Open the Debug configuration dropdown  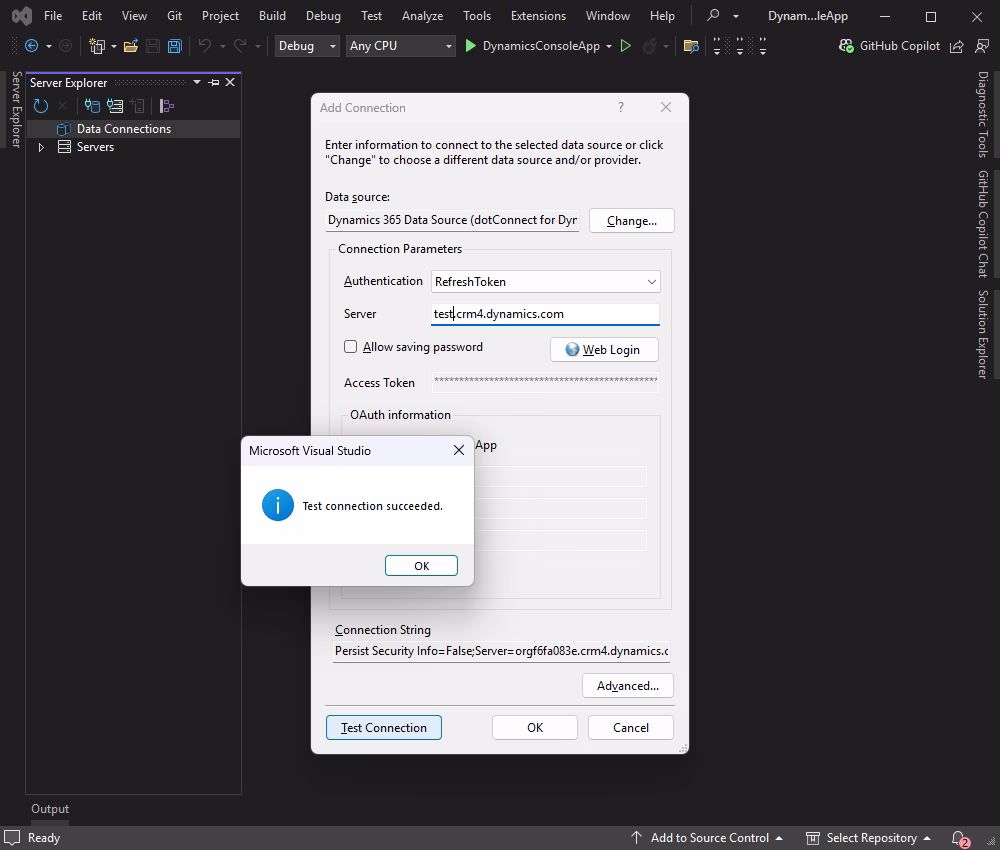tap(307, 46)
